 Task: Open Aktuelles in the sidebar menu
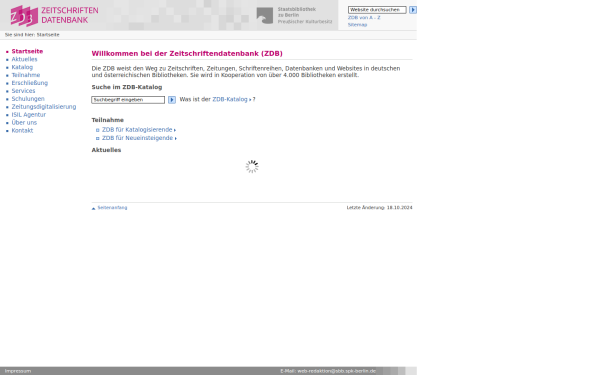click(x=24, y=59)
